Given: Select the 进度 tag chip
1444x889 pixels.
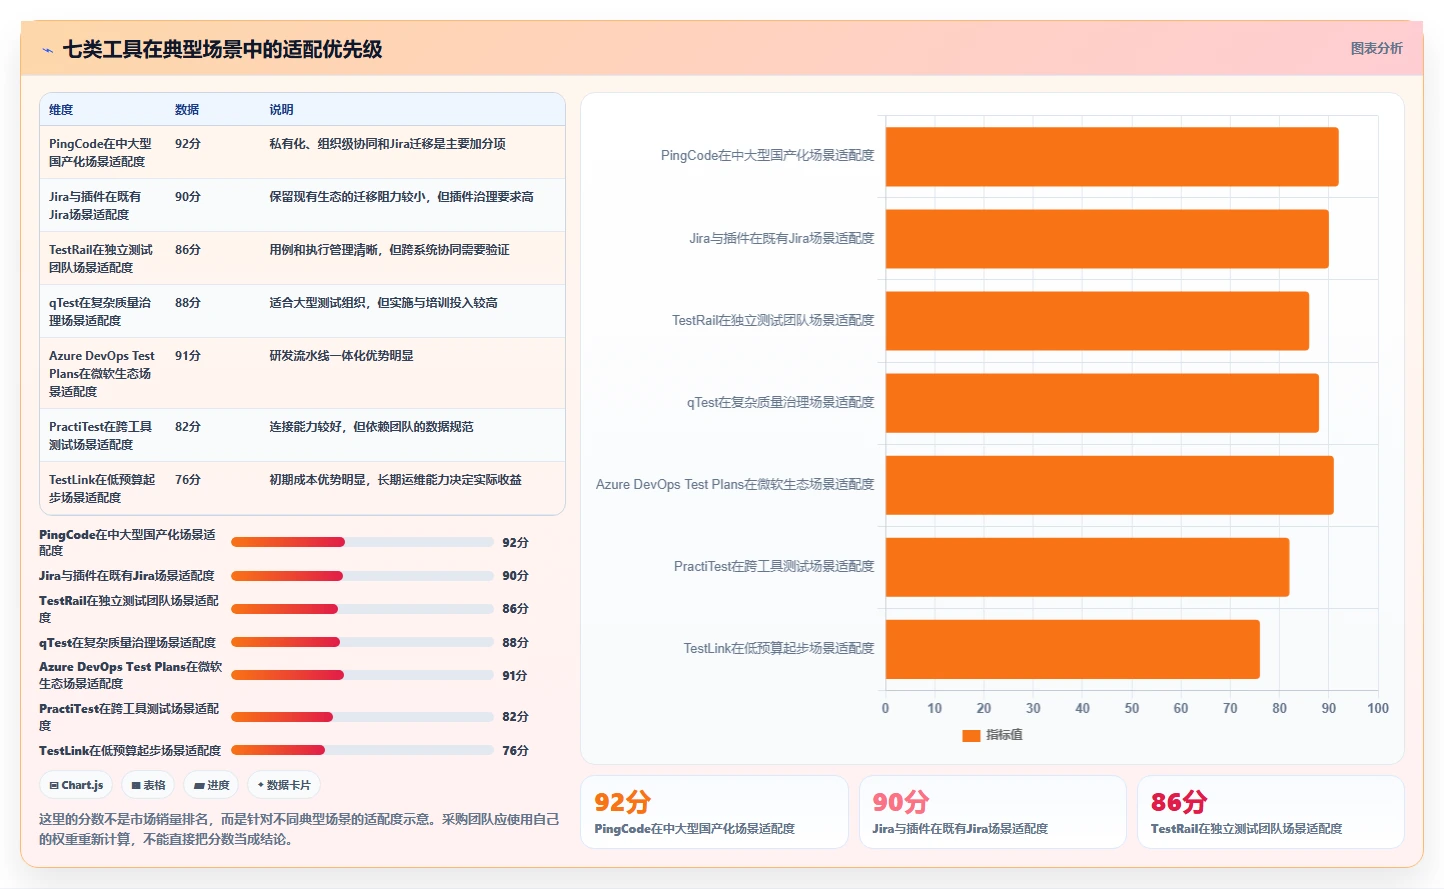Looking at the screenshot, I should click(x=211, y=785).
